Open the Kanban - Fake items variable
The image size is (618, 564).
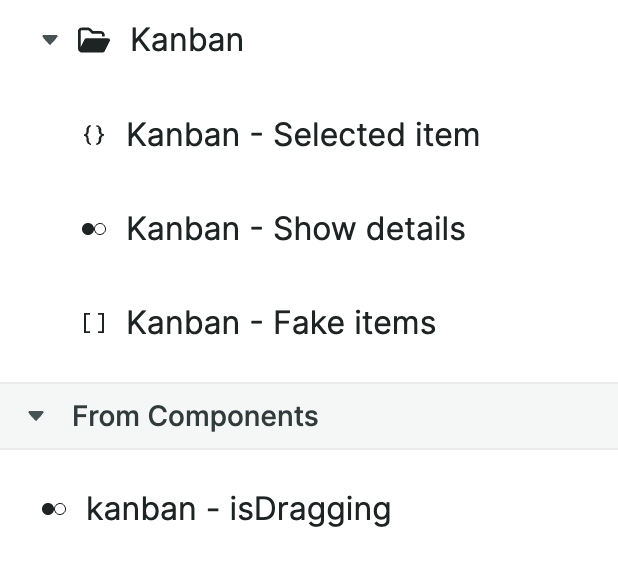280,323
